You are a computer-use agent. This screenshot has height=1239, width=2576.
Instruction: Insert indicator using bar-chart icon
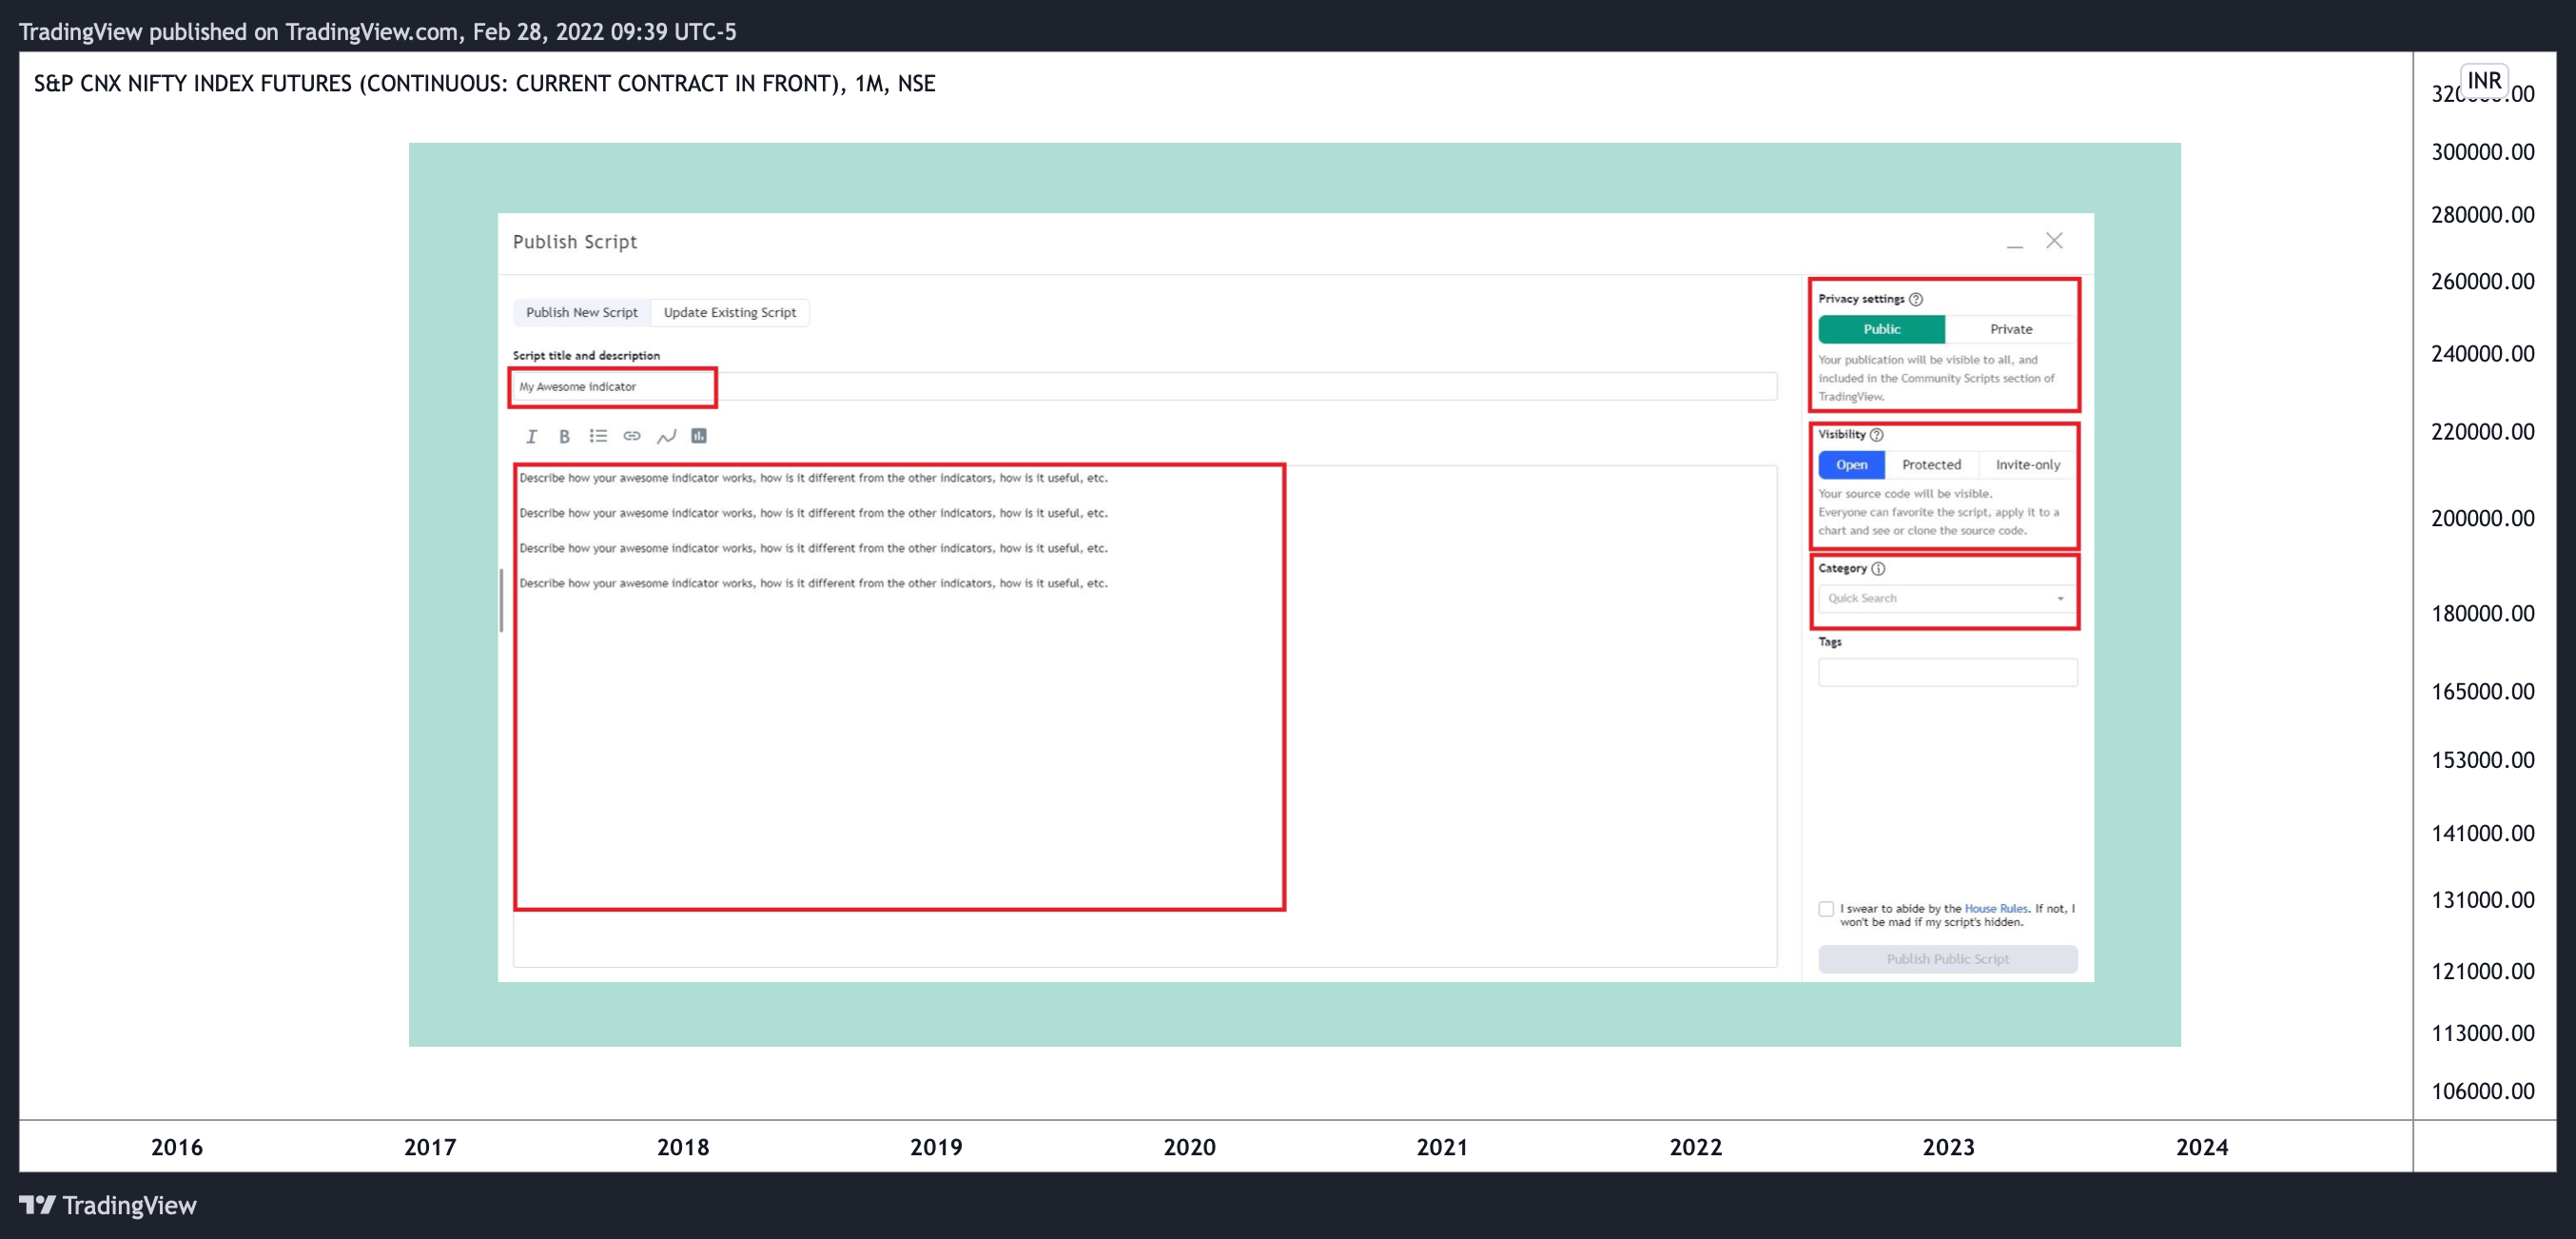point(699,436)
